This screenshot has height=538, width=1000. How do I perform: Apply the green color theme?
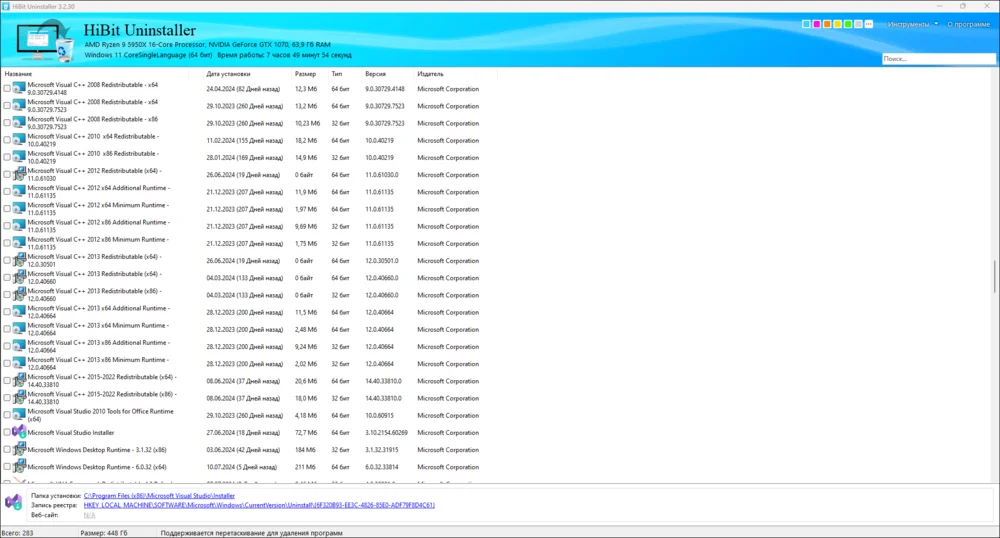[x=848, y=24]
